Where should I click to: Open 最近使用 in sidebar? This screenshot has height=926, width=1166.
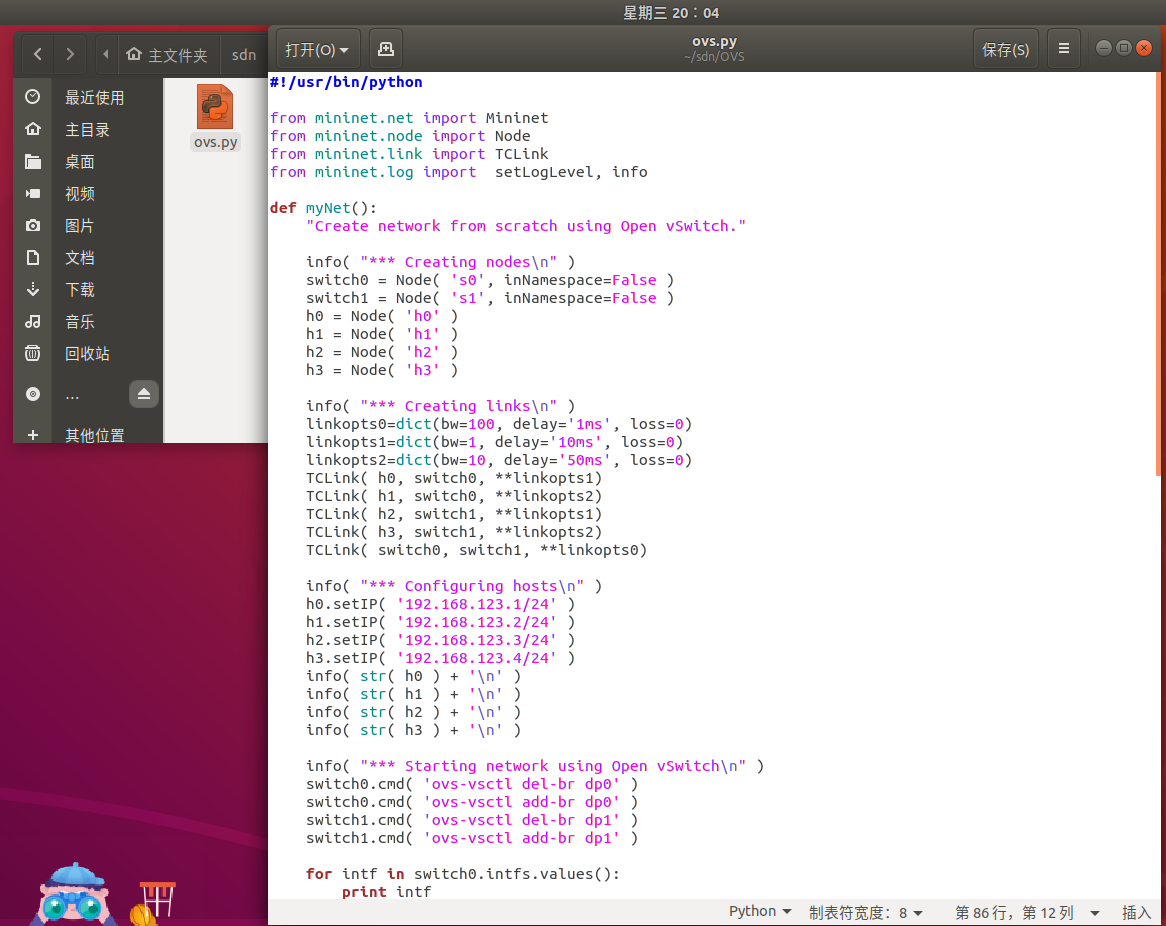(94, 97)
